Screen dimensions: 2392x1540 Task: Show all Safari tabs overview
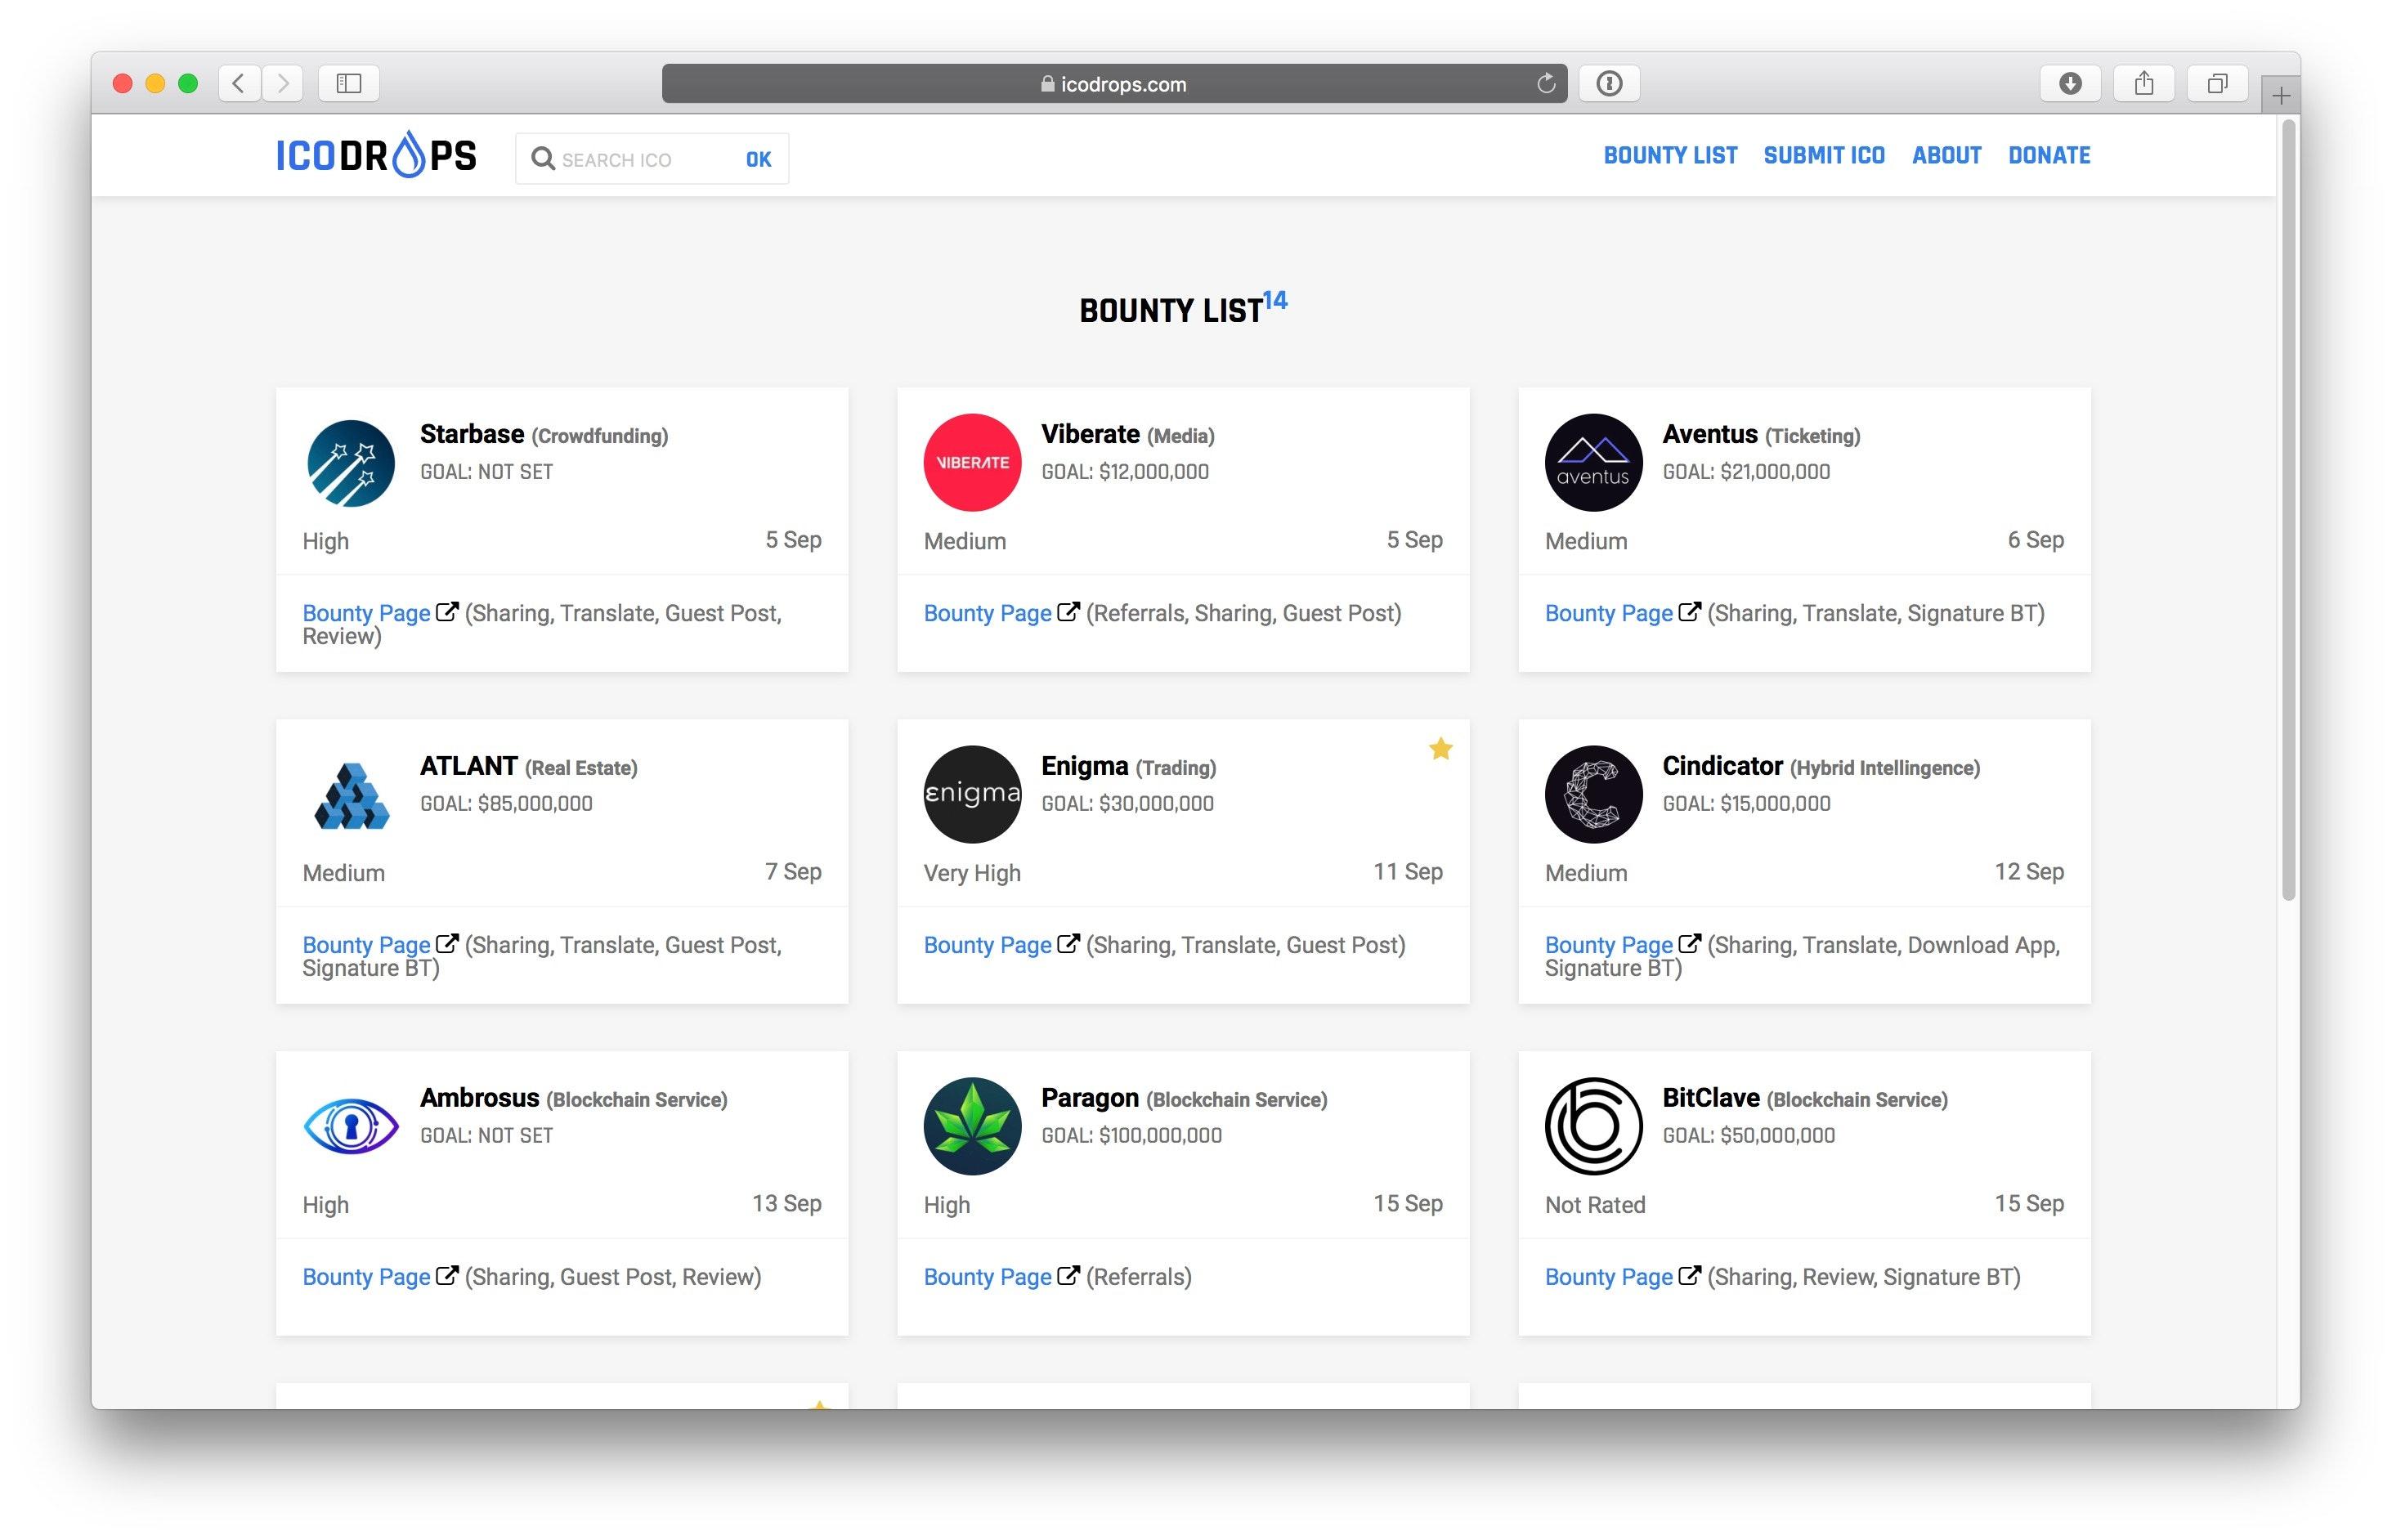pyautogui.click(x=2217, y=83)
